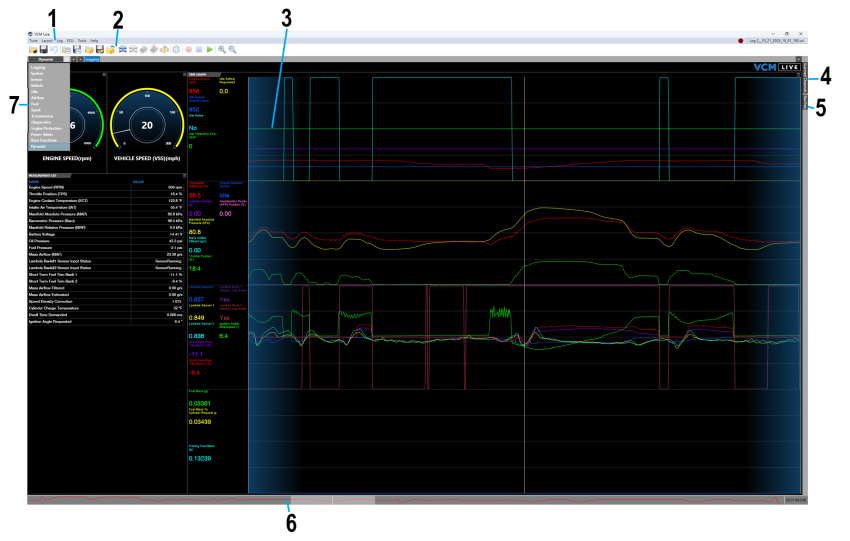
Task: Click the Engine Speed (RPM) measurement row
Action: [100, 188]
